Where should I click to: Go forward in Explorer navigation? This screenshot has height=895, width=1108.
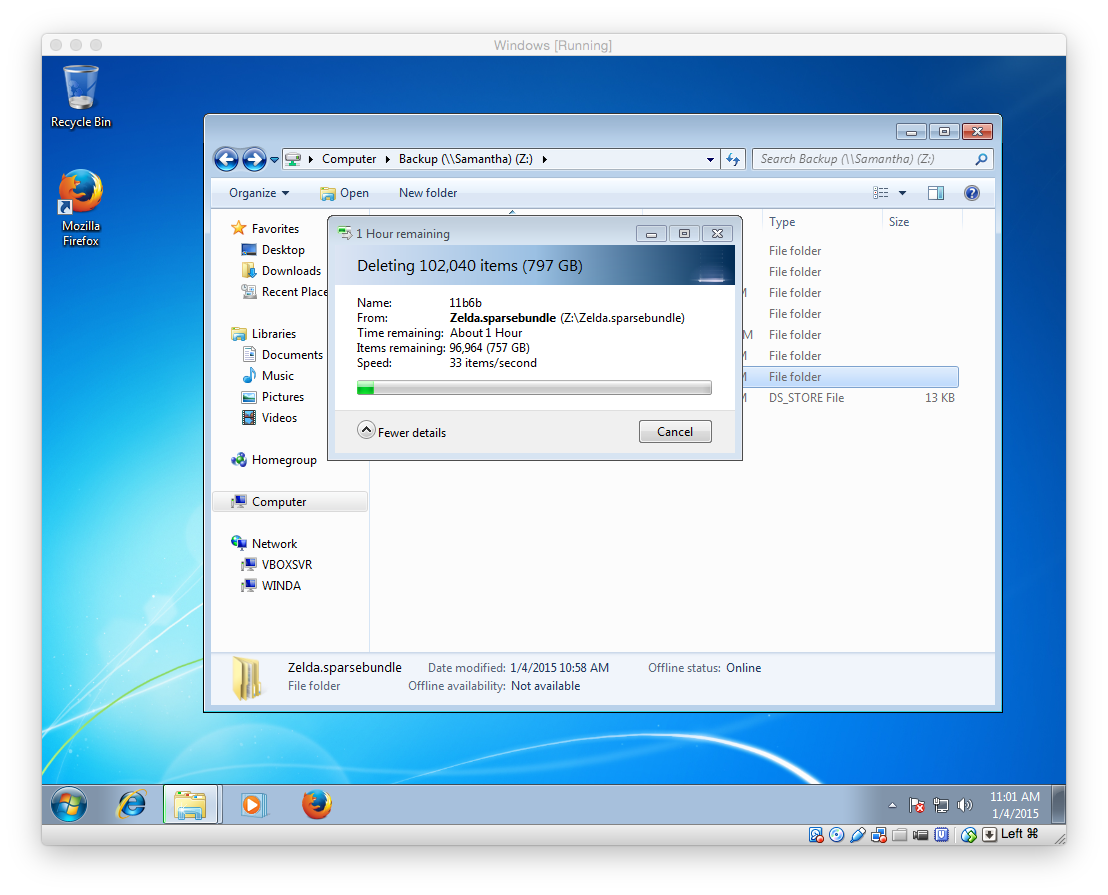pyautogui.click(x=254, y=160)
